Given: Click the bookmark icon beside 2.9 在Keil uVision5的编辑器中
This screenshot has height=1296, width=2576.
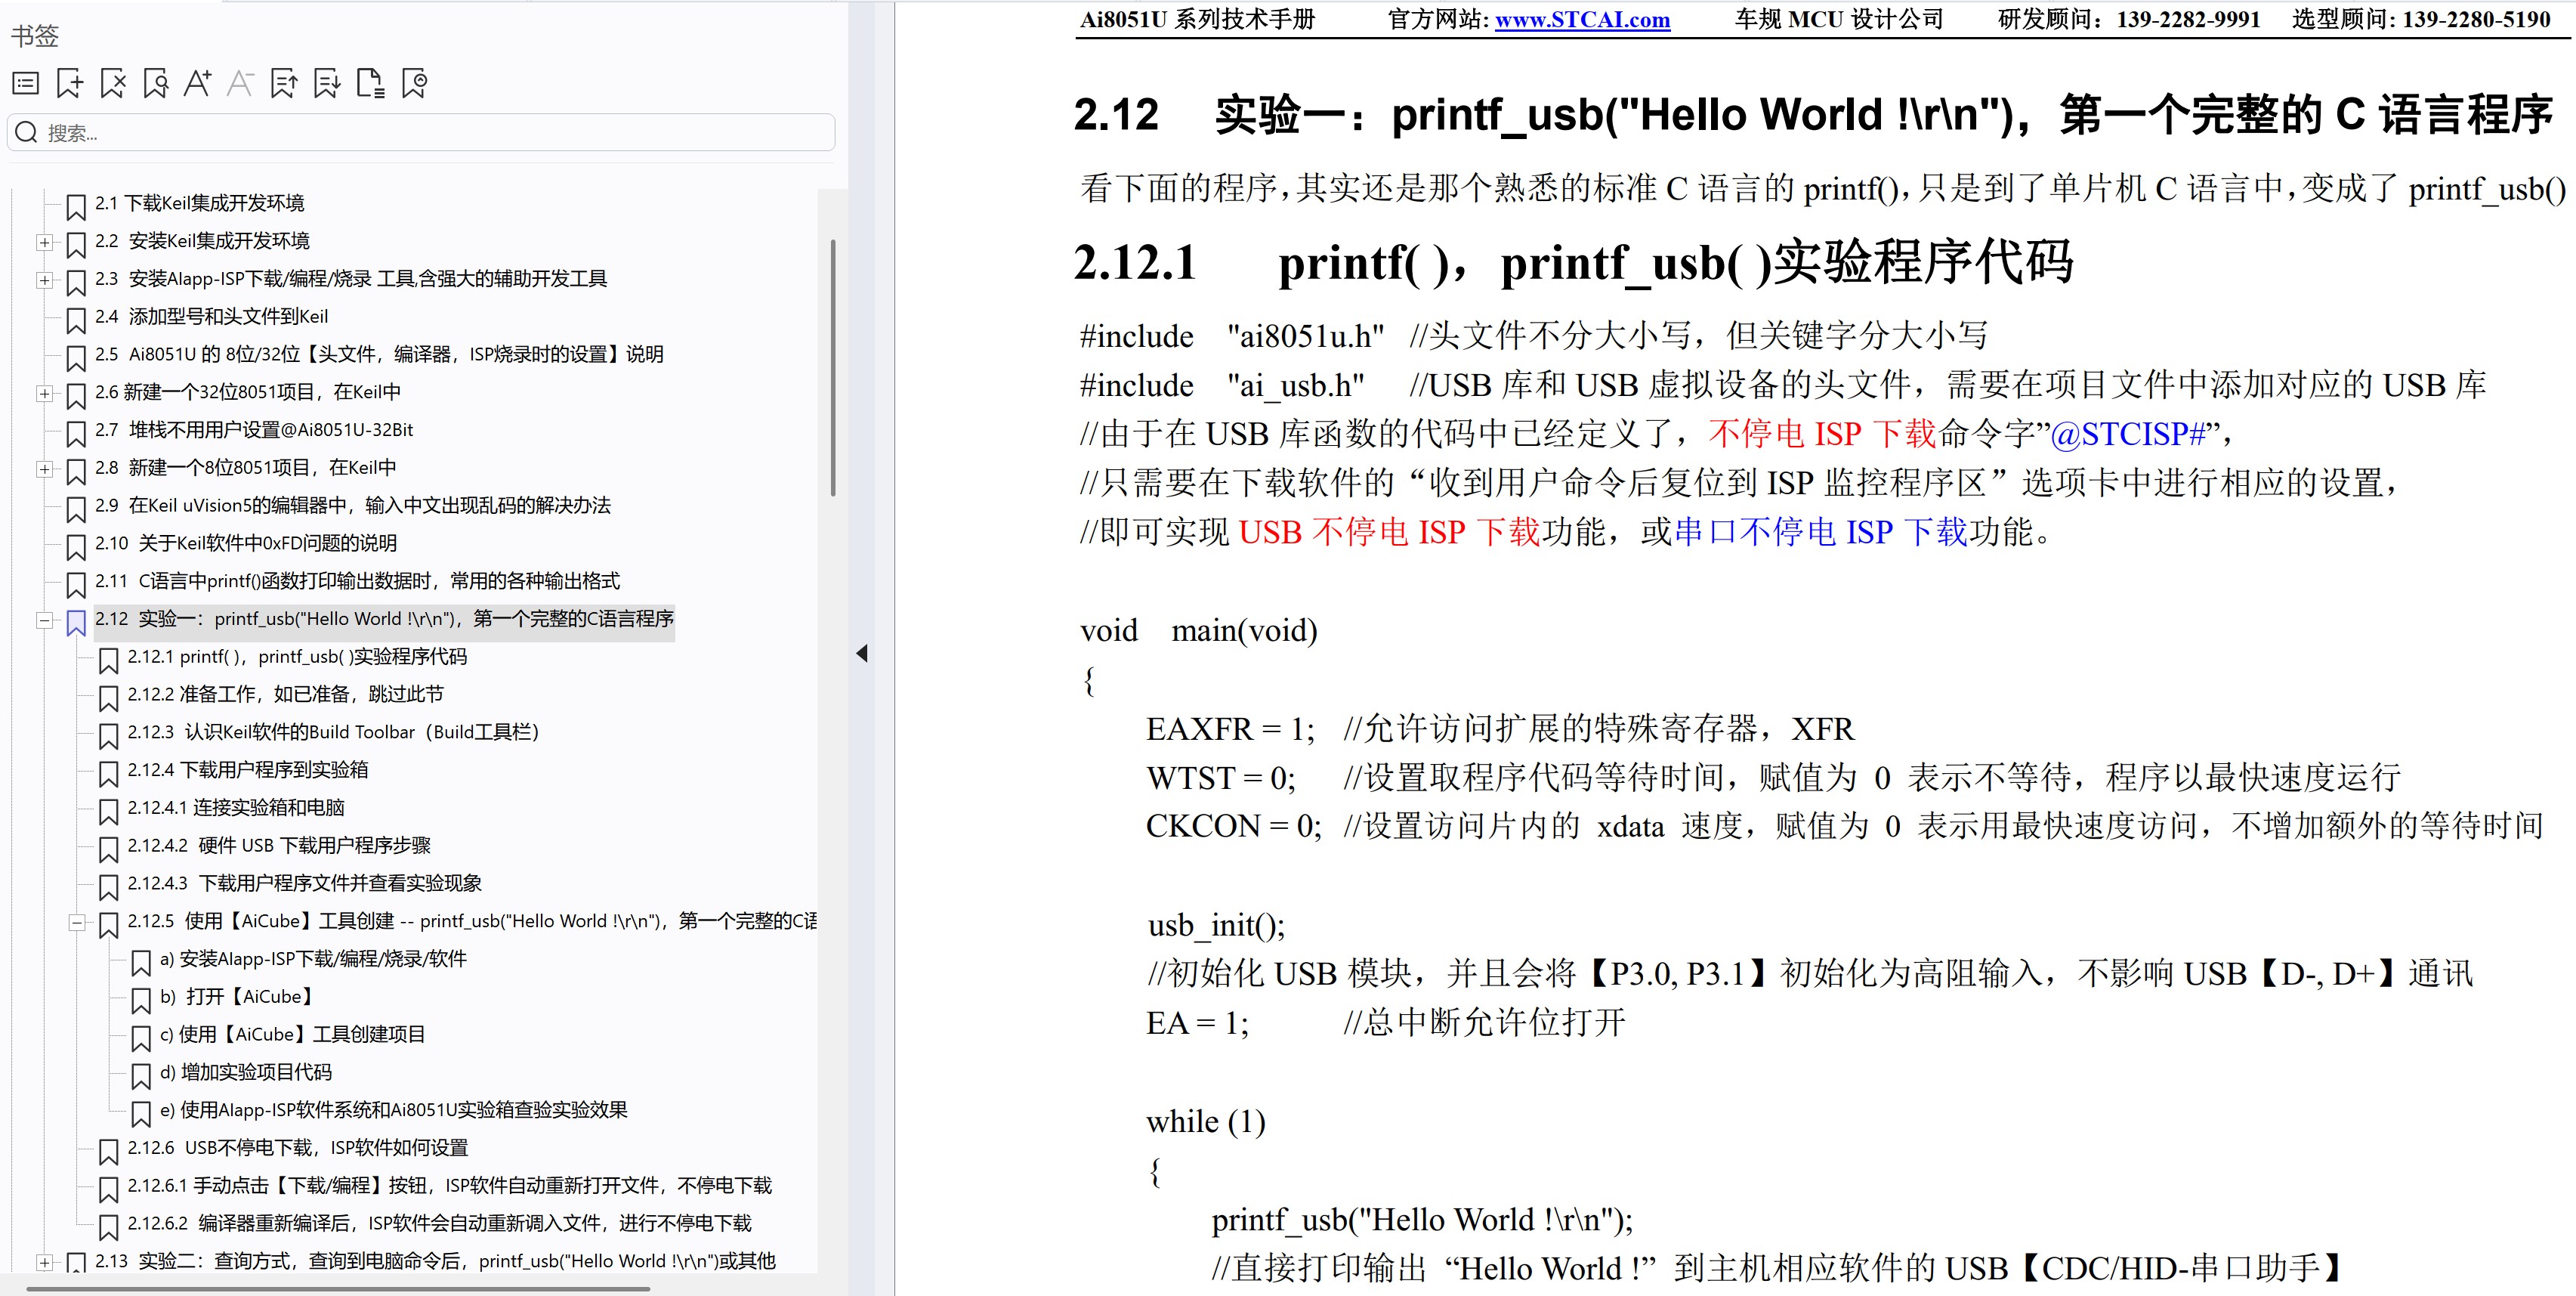Looking at the screenshot, I should [76, 509].
